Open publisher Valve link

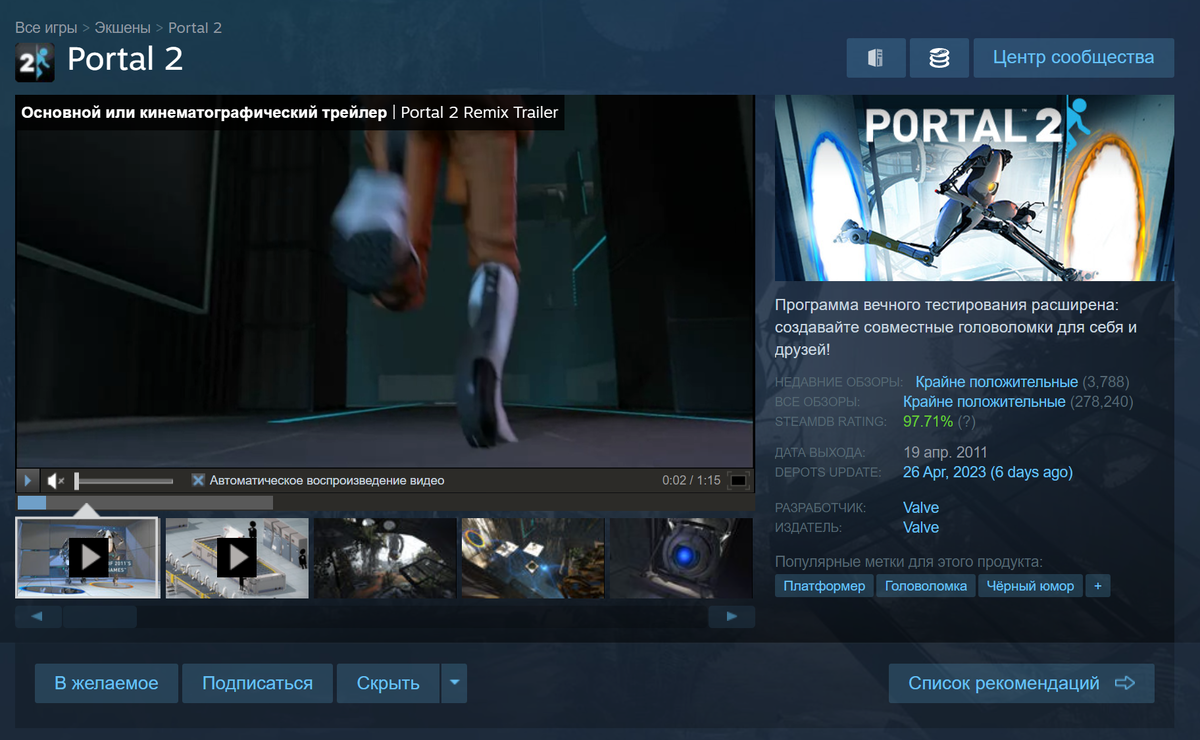(921, 527)
